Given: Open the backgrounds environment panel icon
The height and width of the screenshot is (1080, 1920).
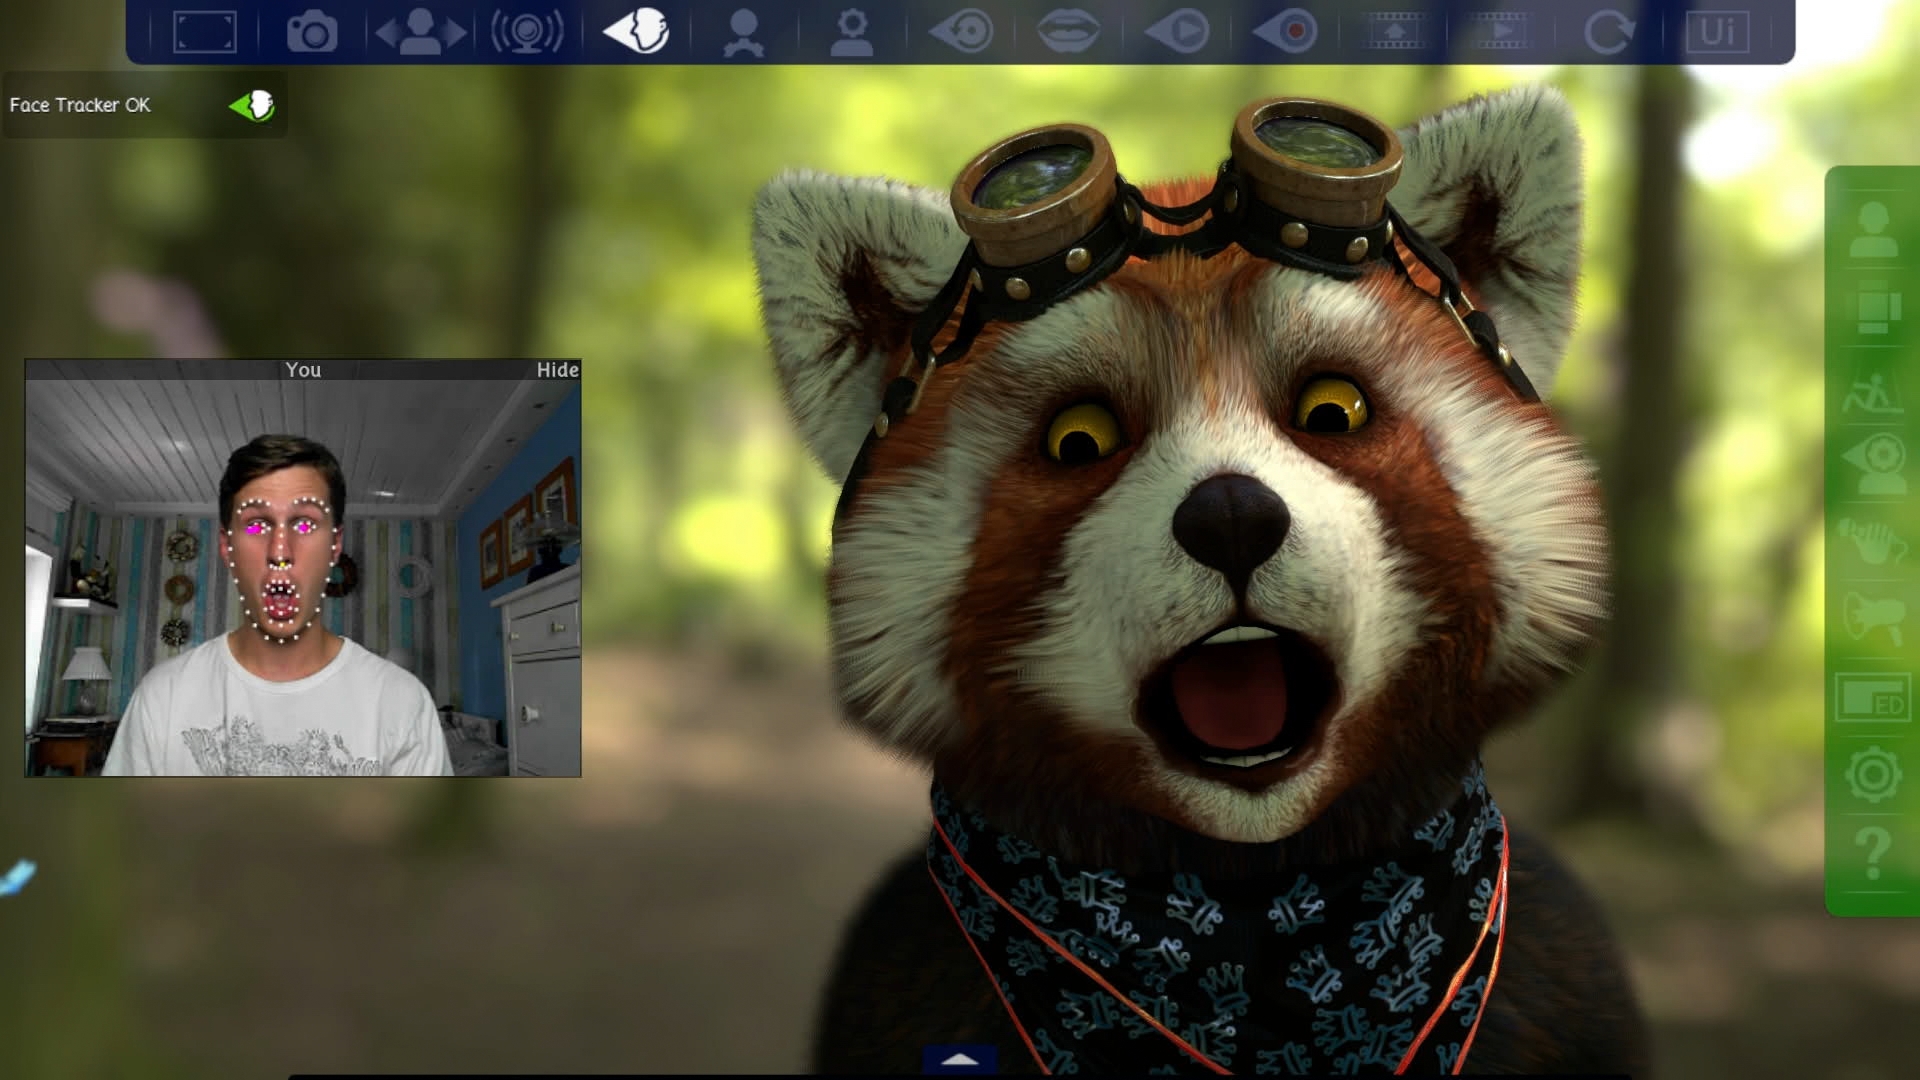Looking at the screenshot, I should click(x=1873, y=393).
